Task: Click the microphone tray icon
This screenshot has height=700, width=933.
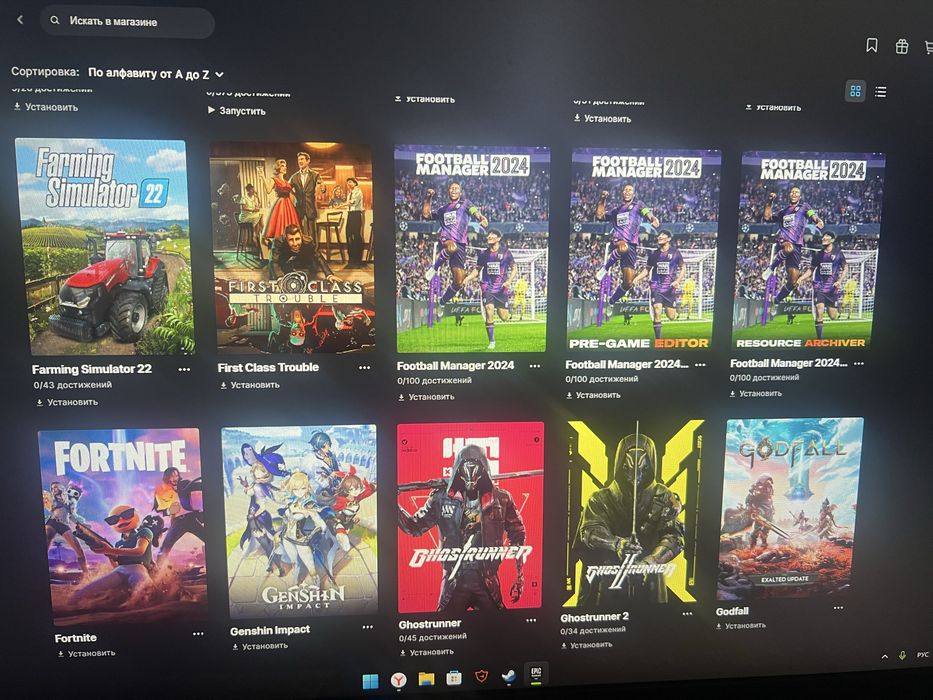Action: click(902, 655)
